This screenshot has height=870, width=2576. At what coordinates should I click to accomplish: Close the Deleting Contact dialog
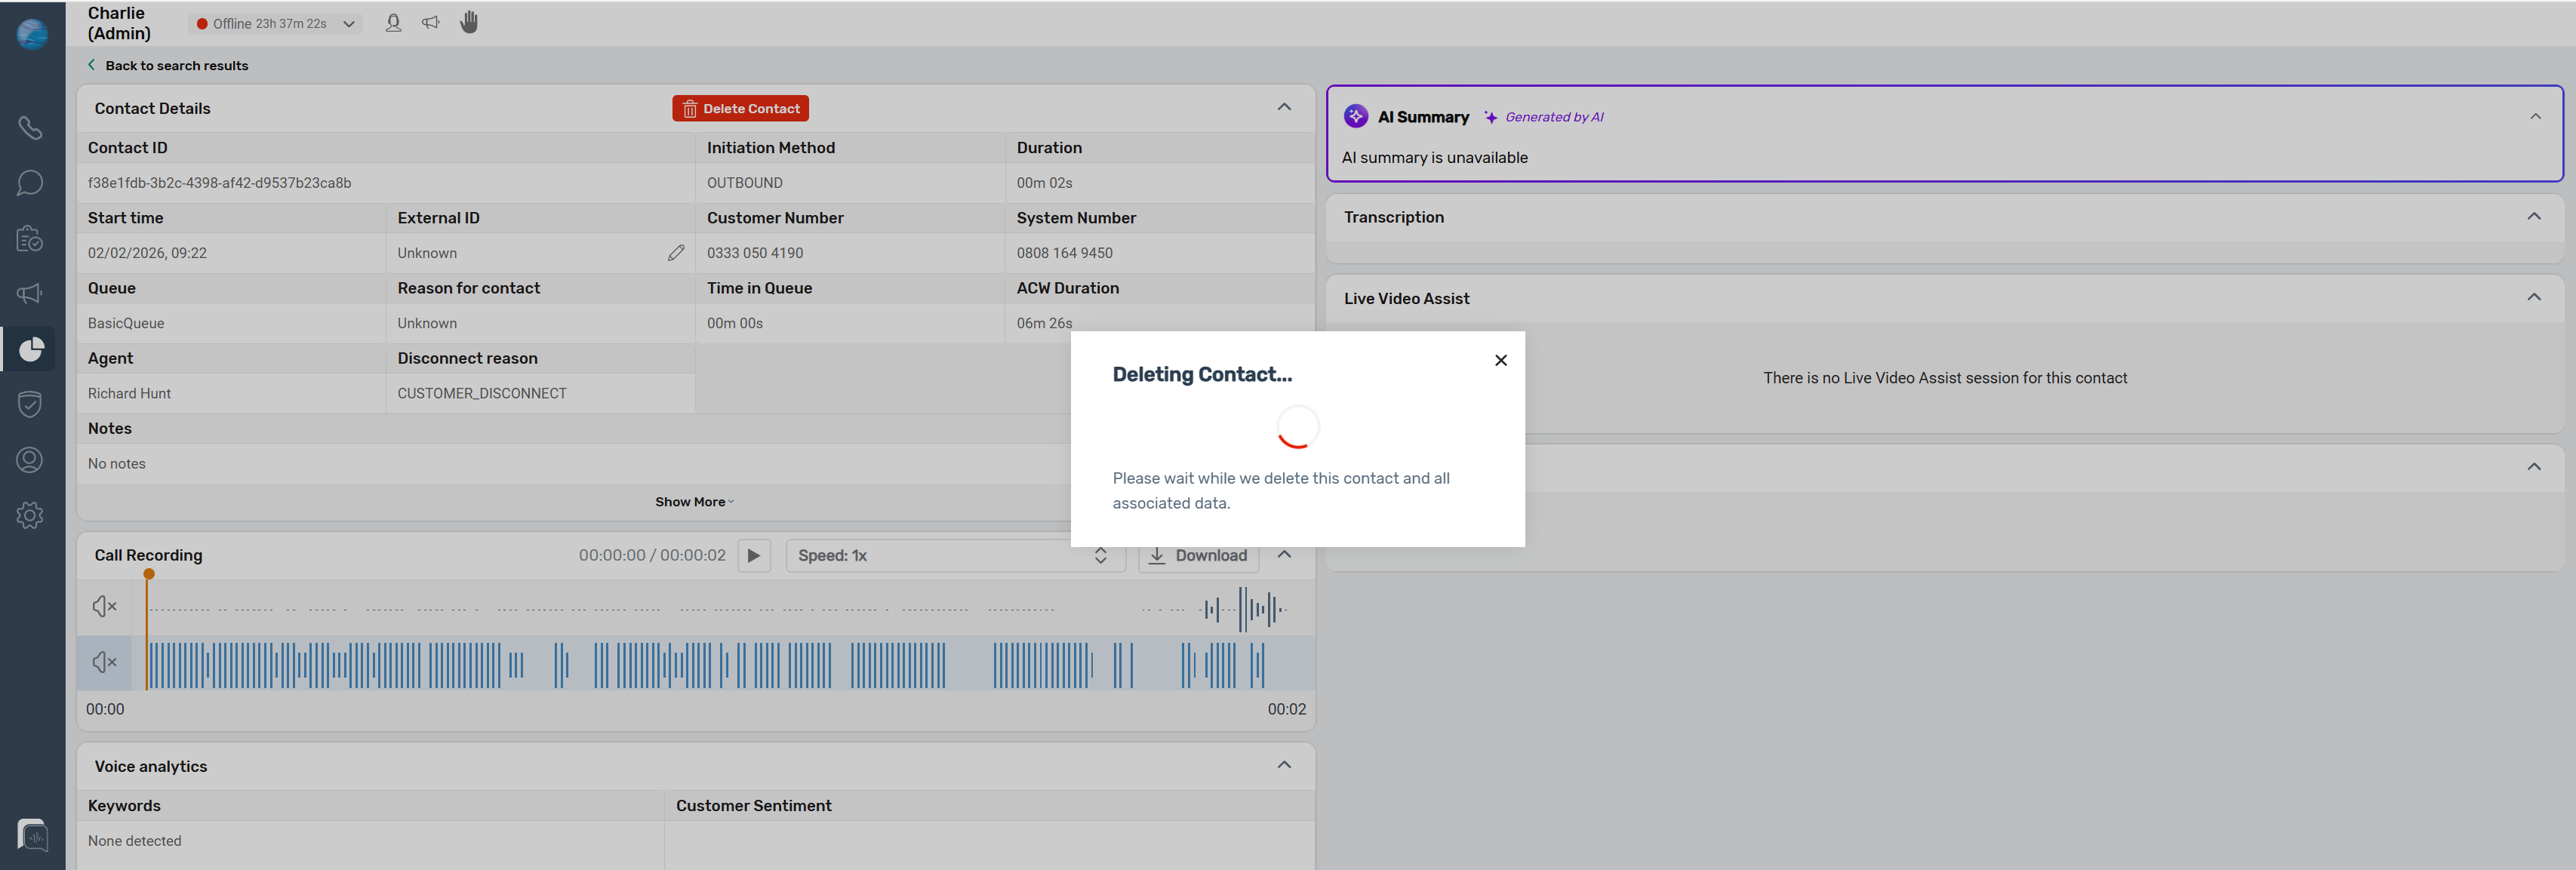(1500, 360)
